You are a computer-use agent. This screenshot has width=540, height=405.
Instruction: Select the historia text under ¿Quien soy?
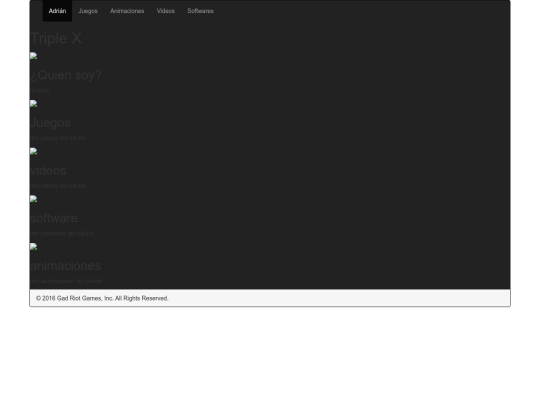point(40,91)
